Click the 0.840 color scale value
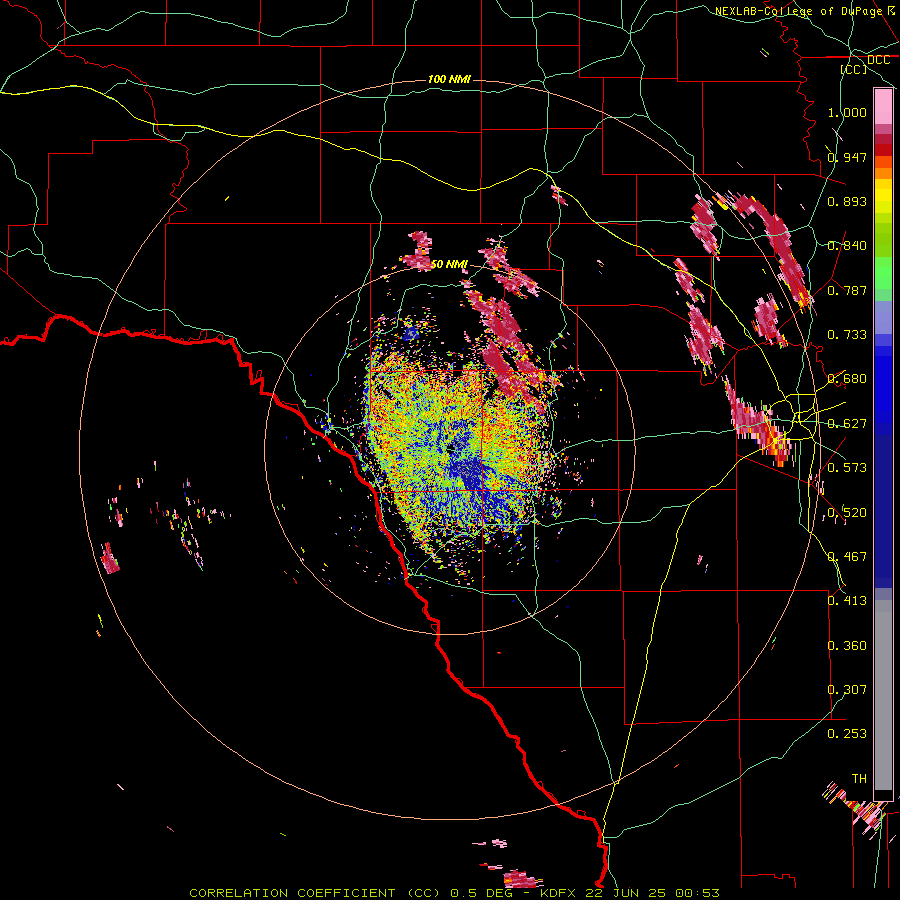This screenshot has height=900, width=900. pos(847,246)
